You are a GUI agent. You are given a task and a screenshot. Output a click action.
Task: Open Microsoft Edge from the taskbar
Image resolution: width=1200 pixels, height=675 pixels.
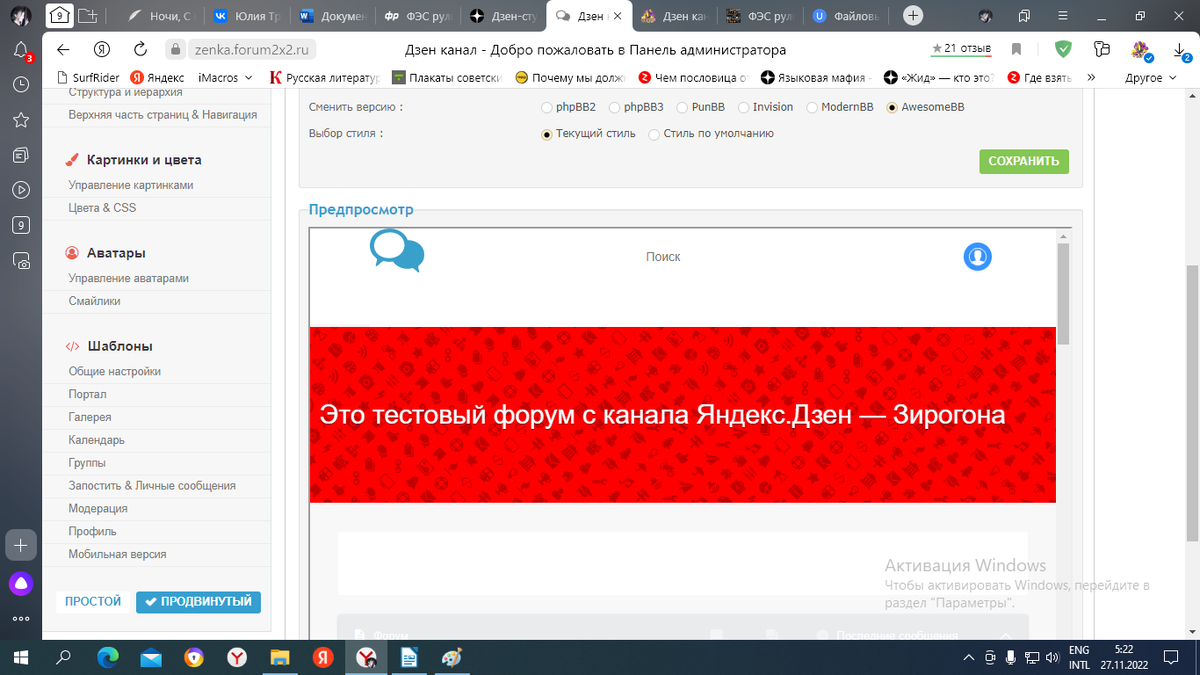pos(107,657)
